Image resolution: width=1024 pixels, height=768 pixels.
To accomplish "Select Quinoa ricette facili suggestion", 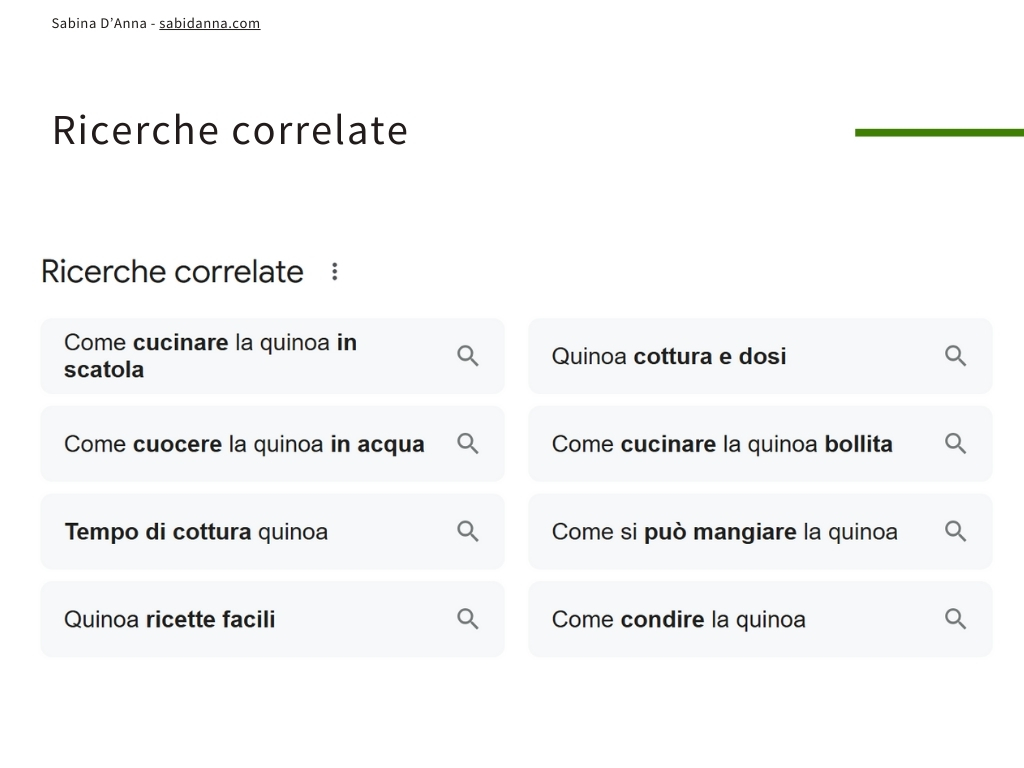I will [272, 618].
